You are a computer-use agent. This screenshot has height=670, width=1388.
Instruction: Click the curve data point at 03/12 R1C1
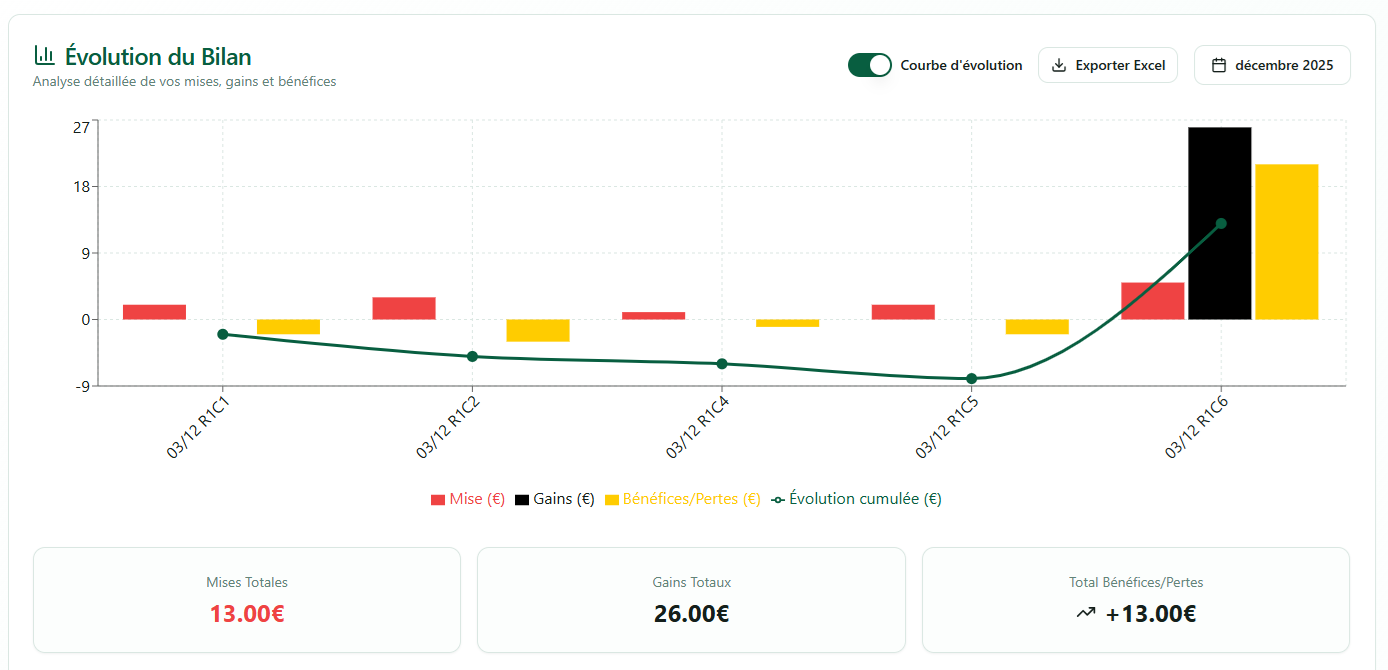pyautogui.click(x=222, y=334)
